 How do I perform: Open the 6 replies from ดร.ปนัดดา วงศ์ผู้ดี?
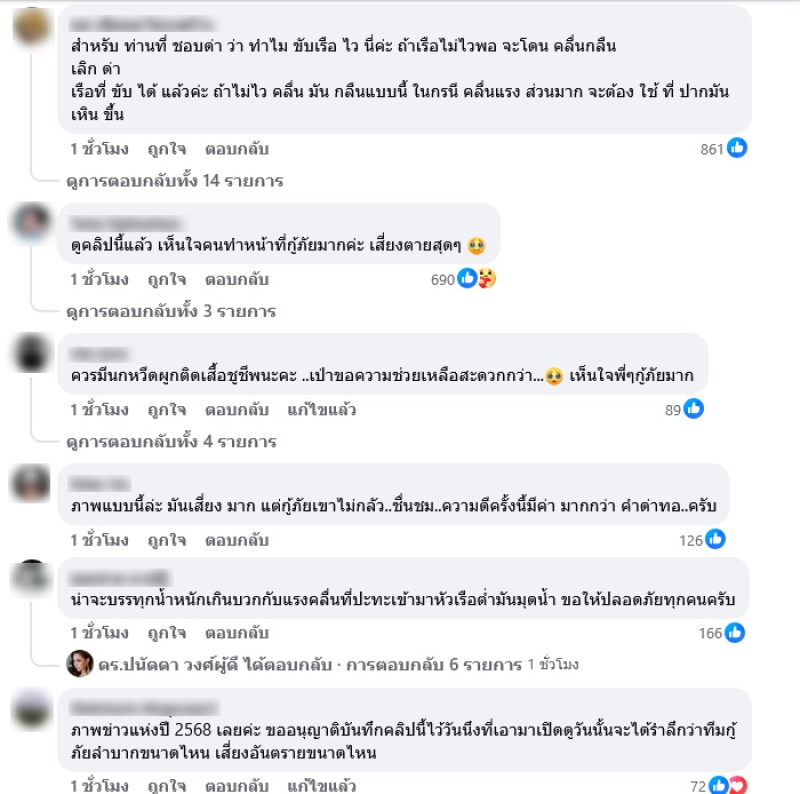pyautogui.click(x=434, y=664)
